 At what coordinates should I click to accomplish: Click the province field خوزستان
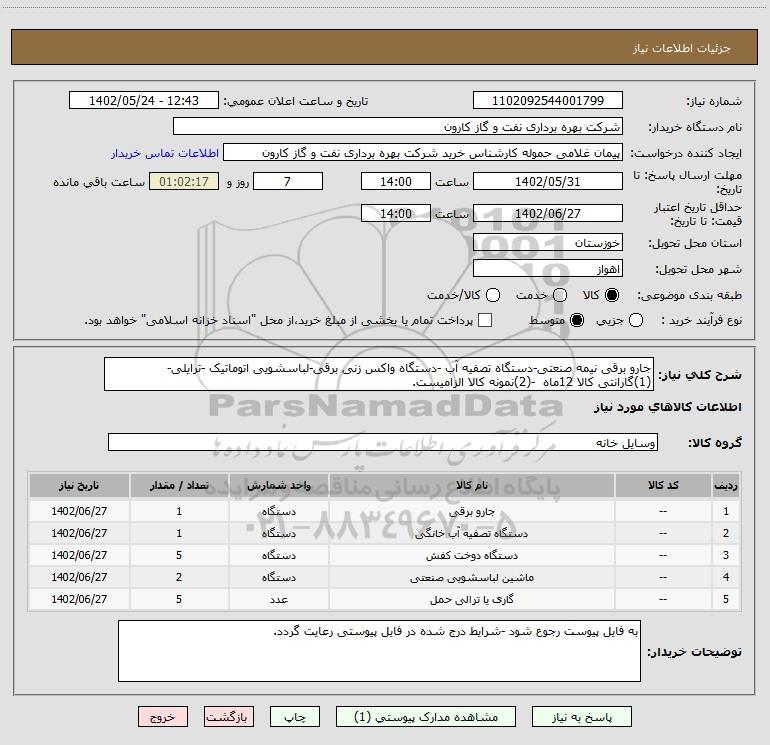tap(548, 243)
